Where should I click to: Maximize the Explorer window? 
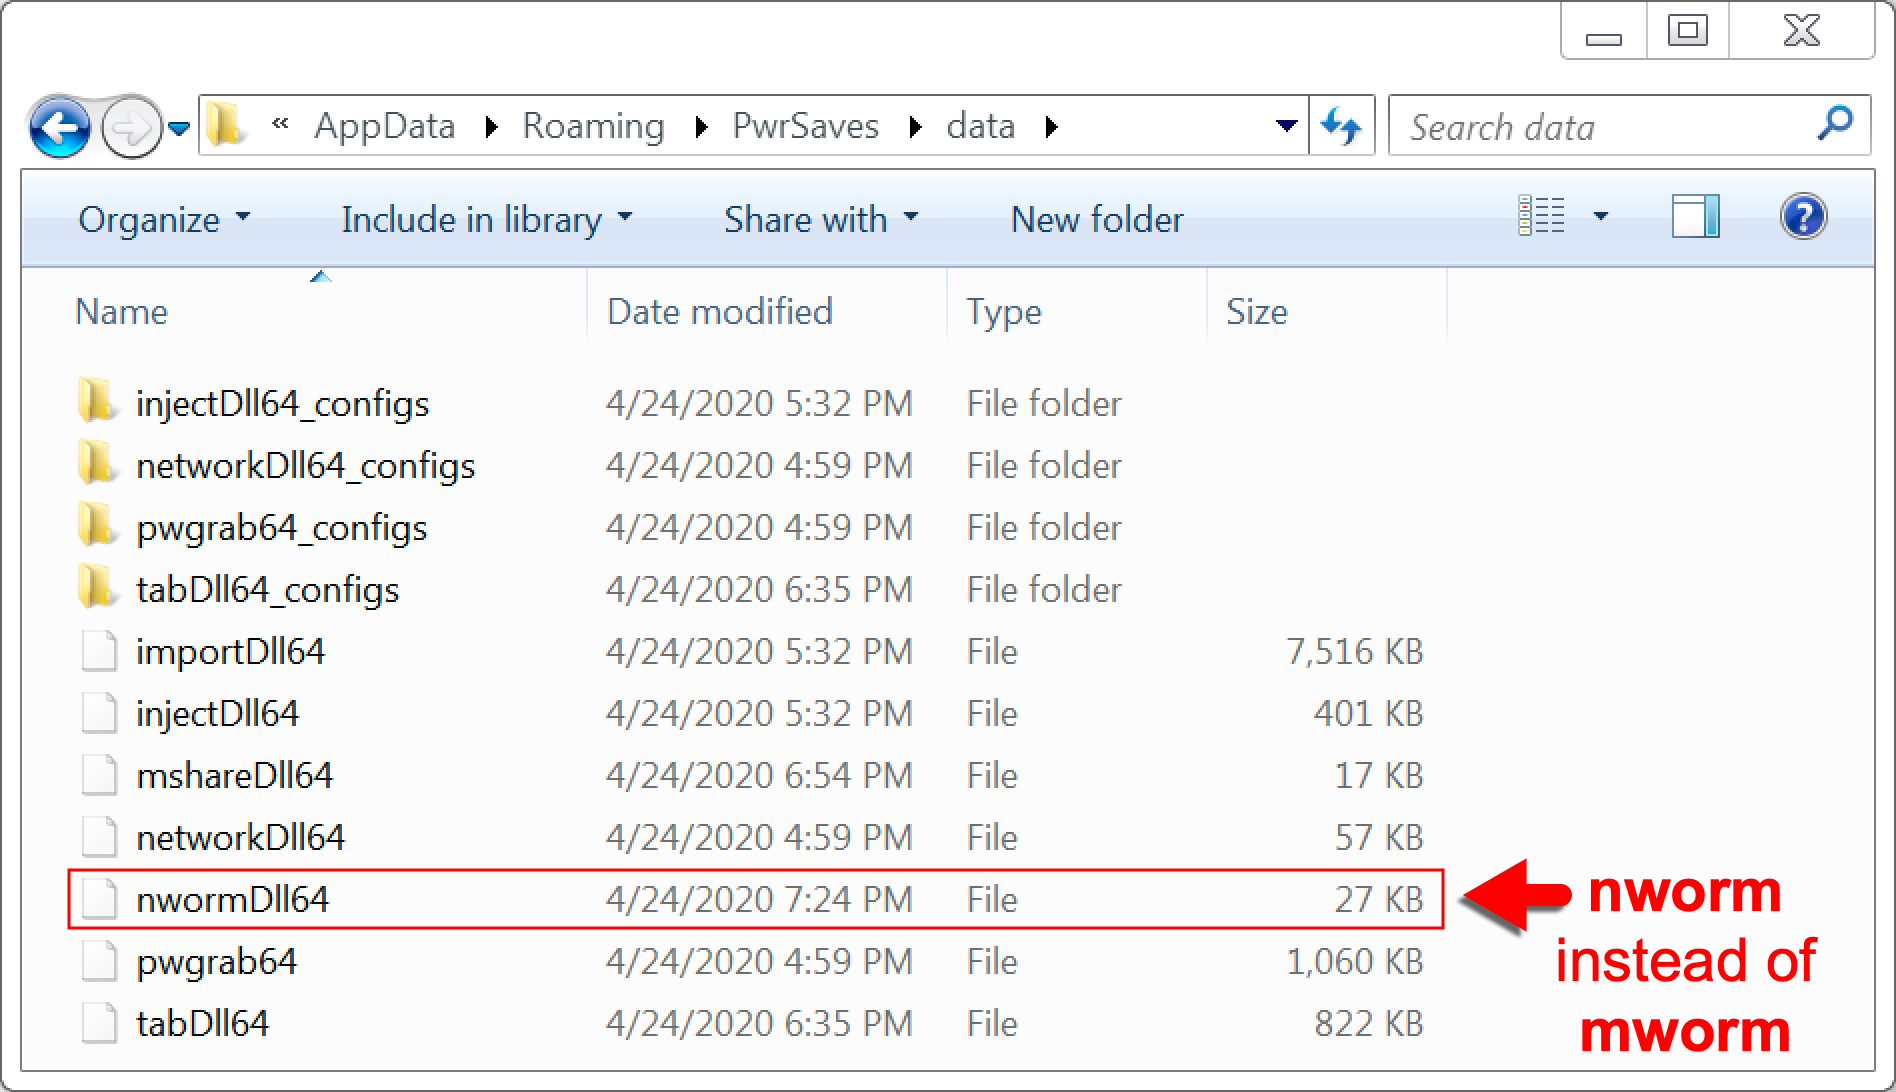pyautogui.click(x=1688, y=31)
